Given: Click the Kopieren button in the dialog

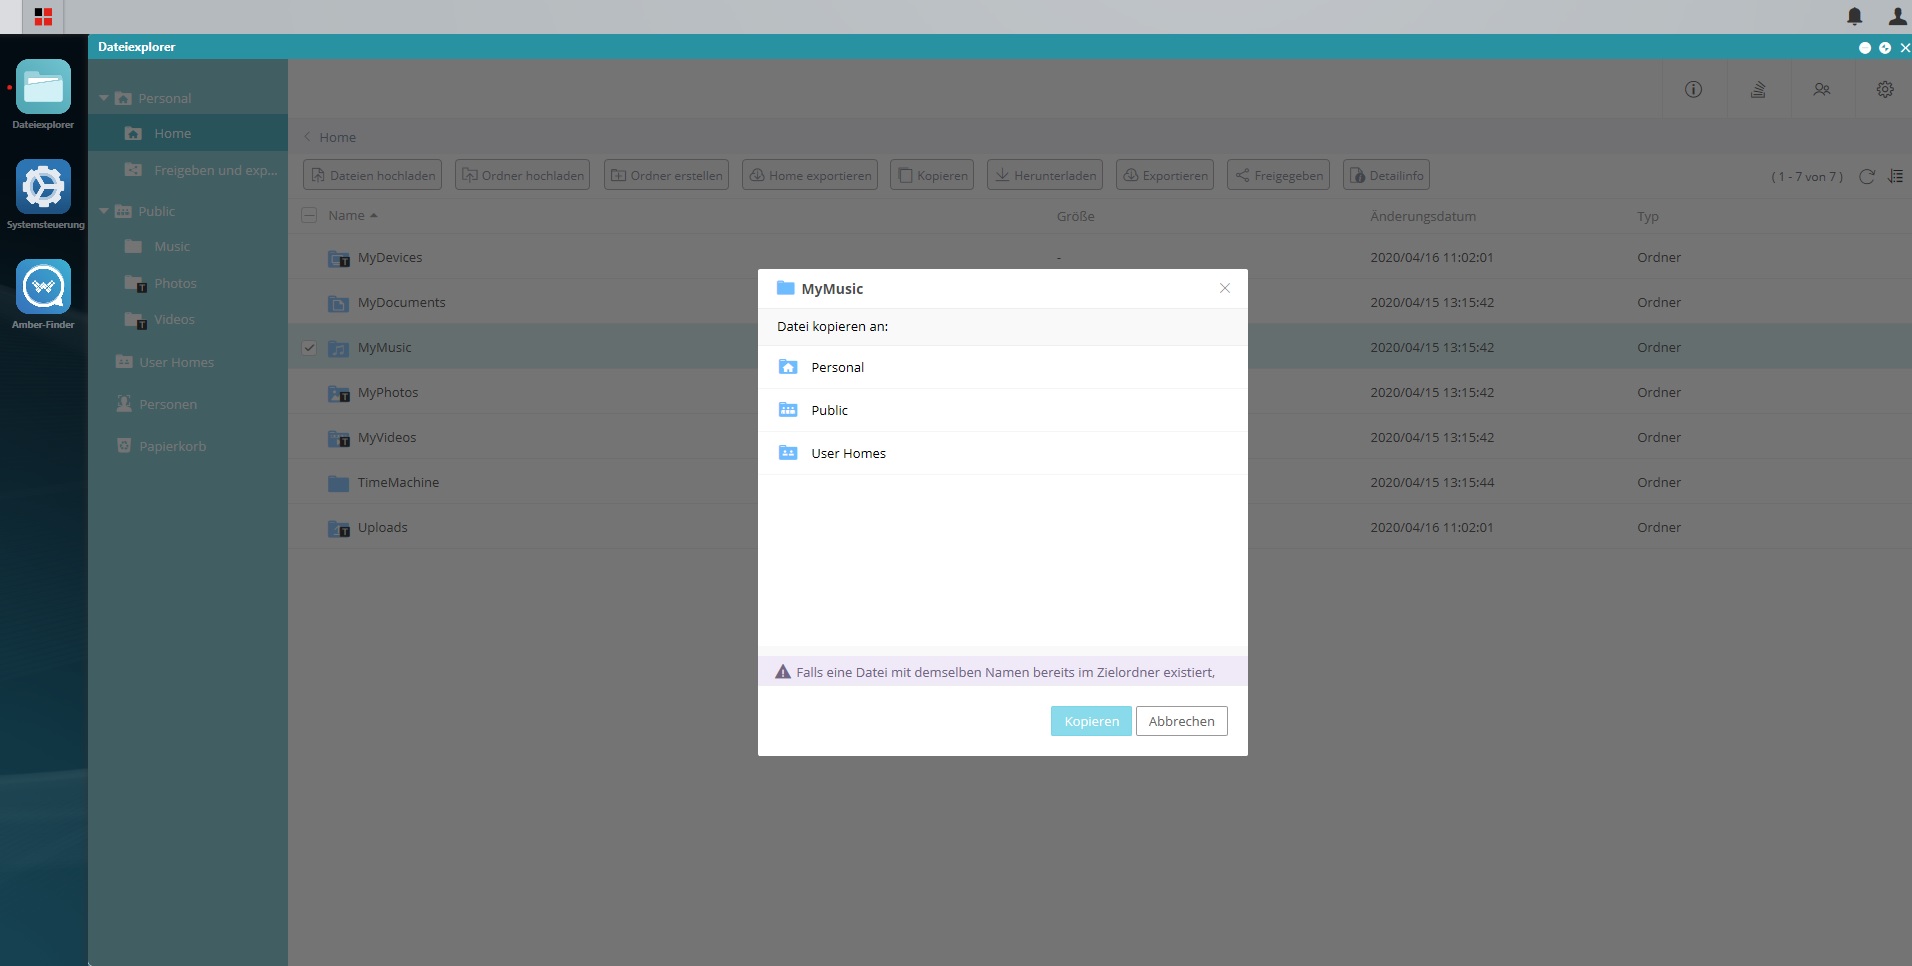Looking at the screenshot, I should click(1091, 721).
